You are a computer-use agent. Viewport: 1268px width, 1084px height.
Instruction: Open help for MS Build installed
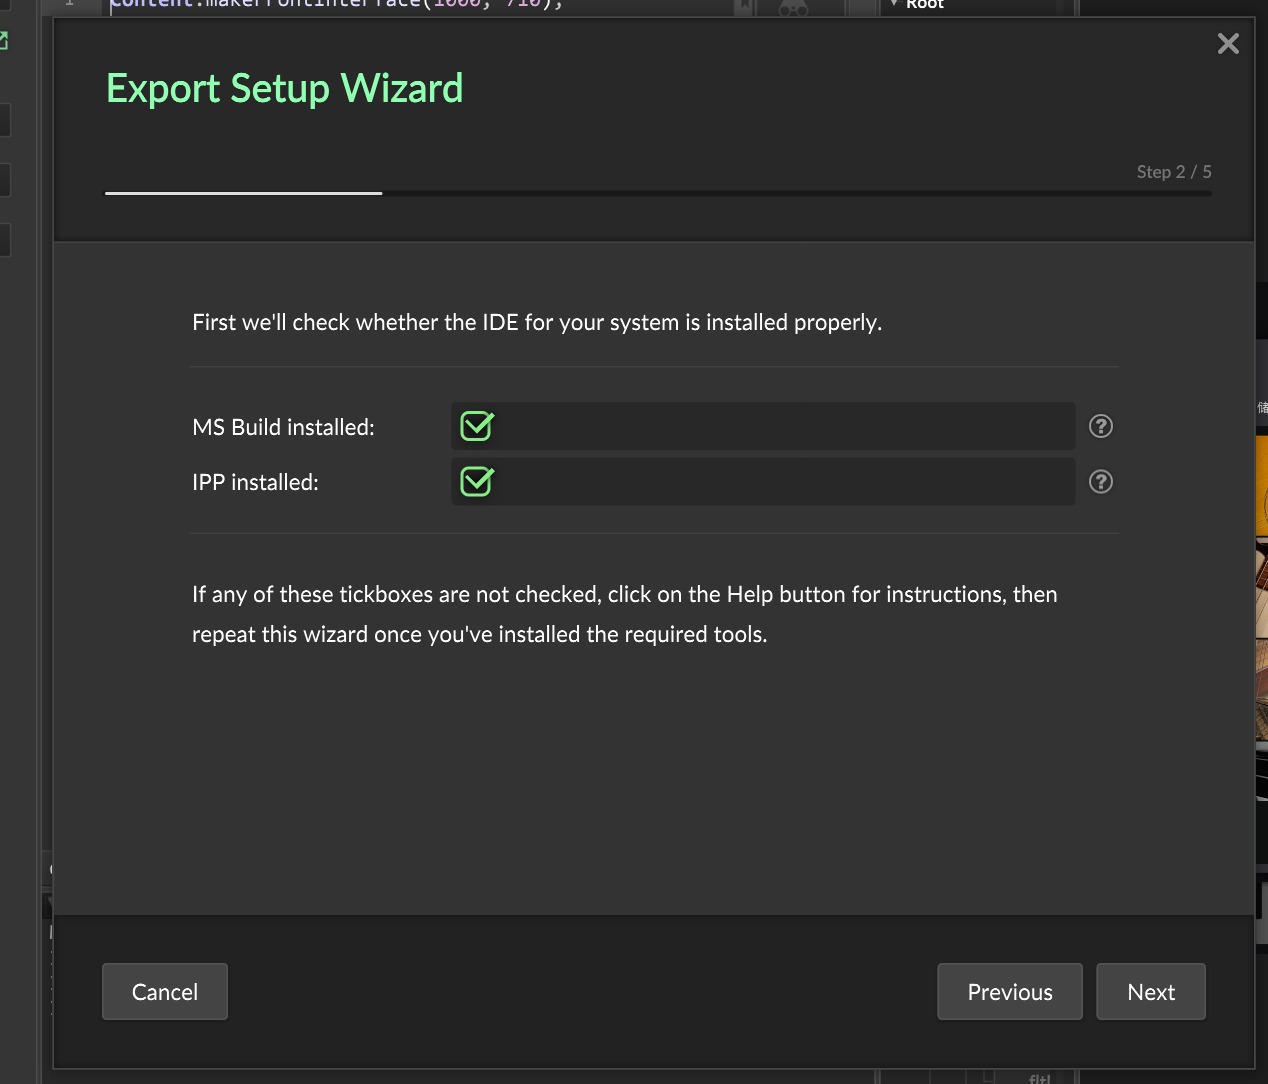(x=1100, y=427)
